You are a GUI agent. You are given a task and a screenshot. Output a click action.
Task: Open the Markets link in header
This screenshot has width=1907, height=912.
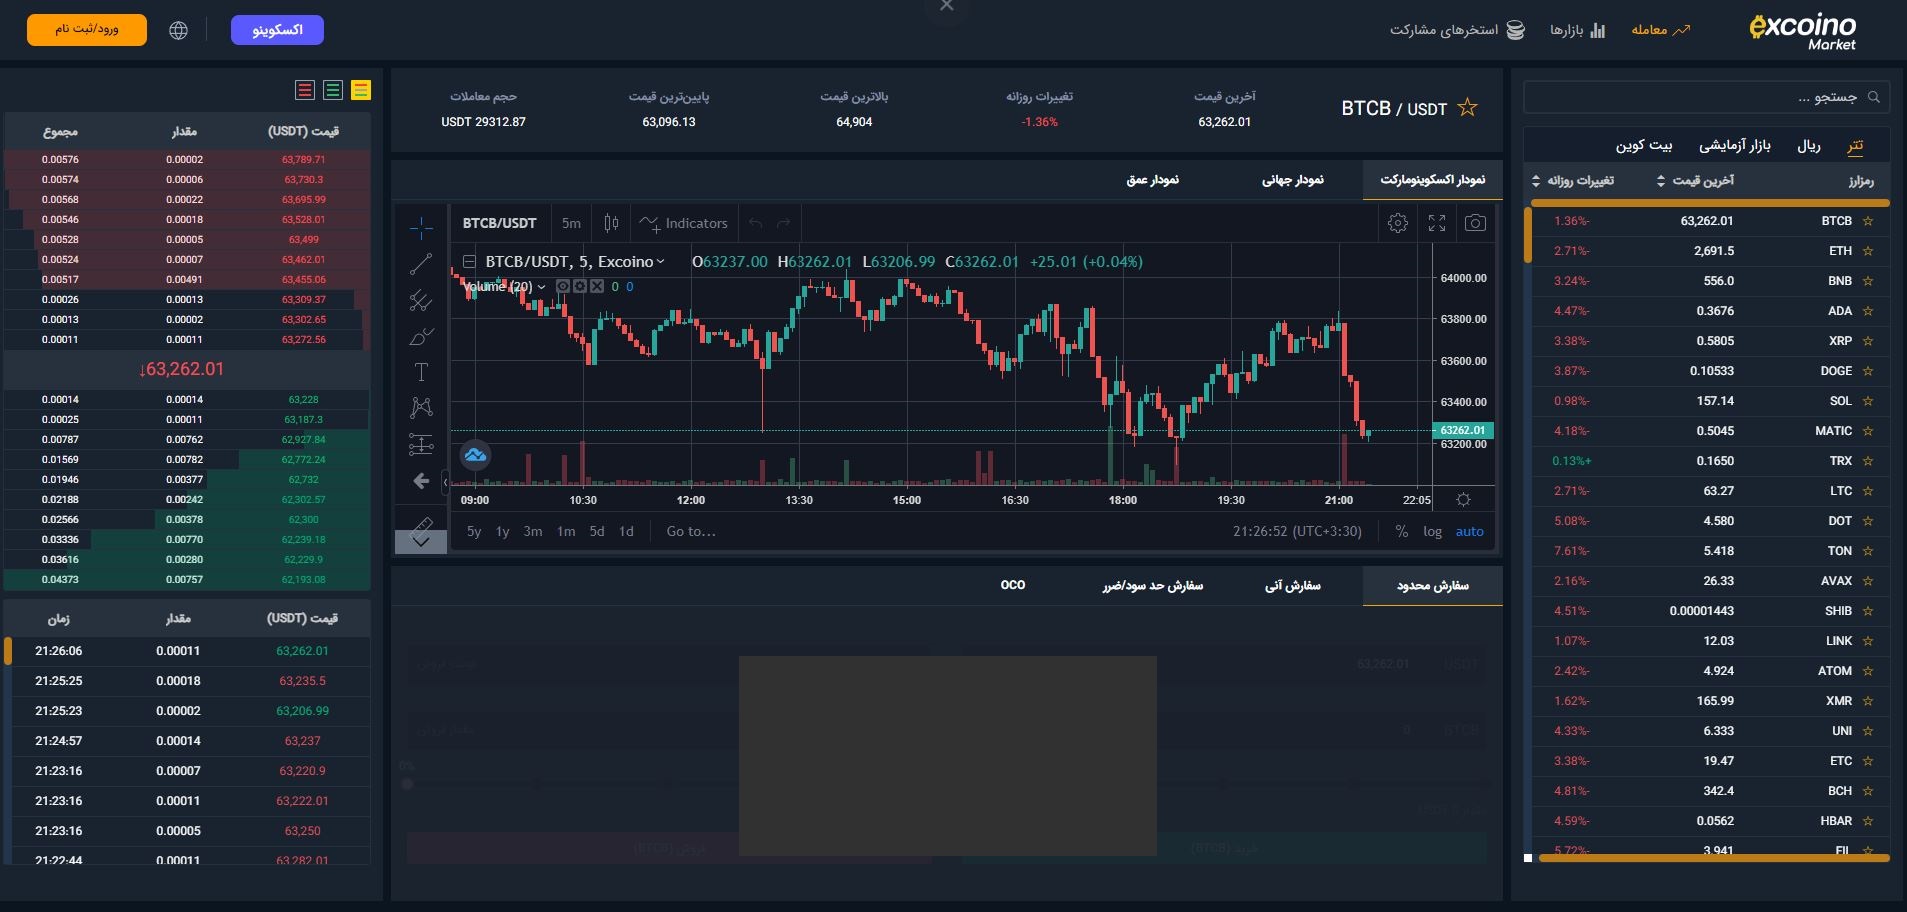pyautogui.click(x=1577, y=30)
